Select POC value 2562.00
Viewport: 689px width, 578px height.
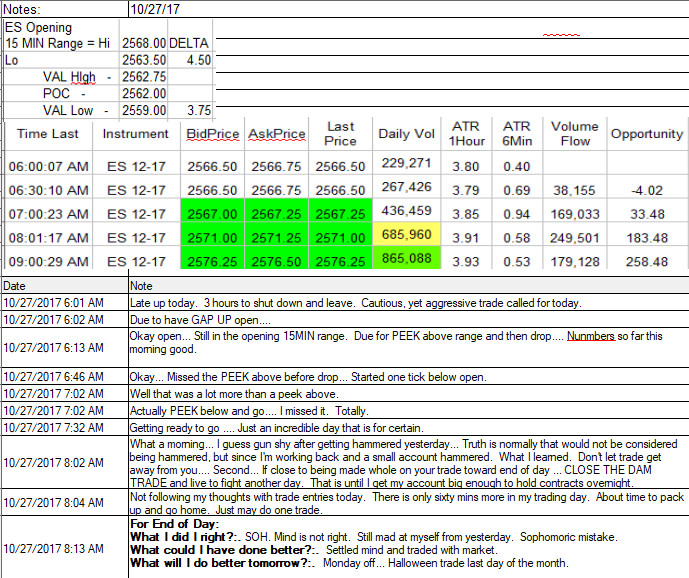(x=144, y=94)
